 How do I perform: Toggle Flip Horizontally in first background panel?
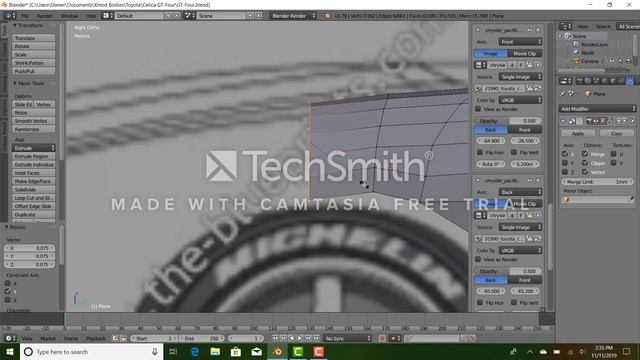[480, 152]
